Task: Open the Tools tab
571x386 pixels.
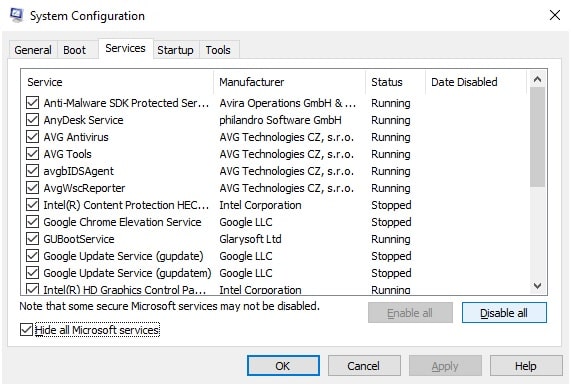Action: tap(218, 50)
